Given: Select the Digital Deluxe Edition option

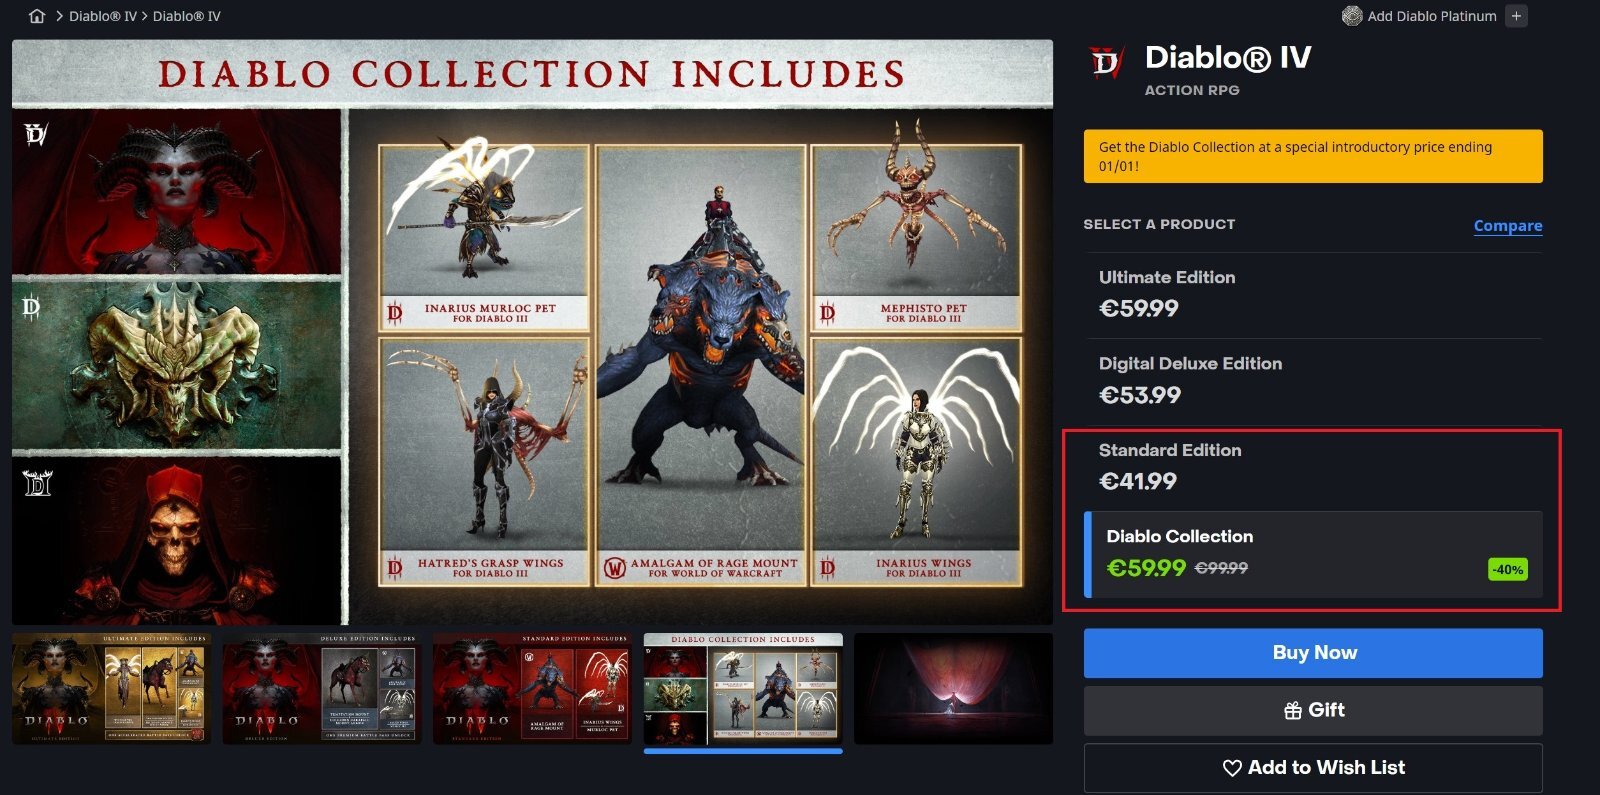Looking at the screenshot, I should click(x=1313, y=381).
